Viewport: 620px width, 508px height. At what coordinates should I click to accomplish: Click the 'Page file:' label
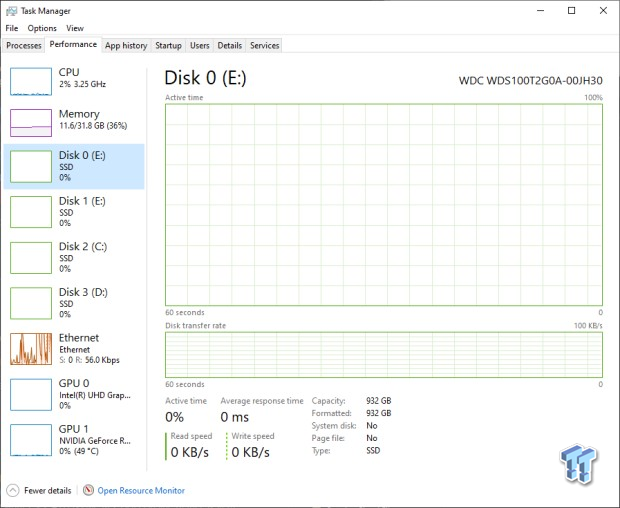pyautogui.click(x=328, y=438)
